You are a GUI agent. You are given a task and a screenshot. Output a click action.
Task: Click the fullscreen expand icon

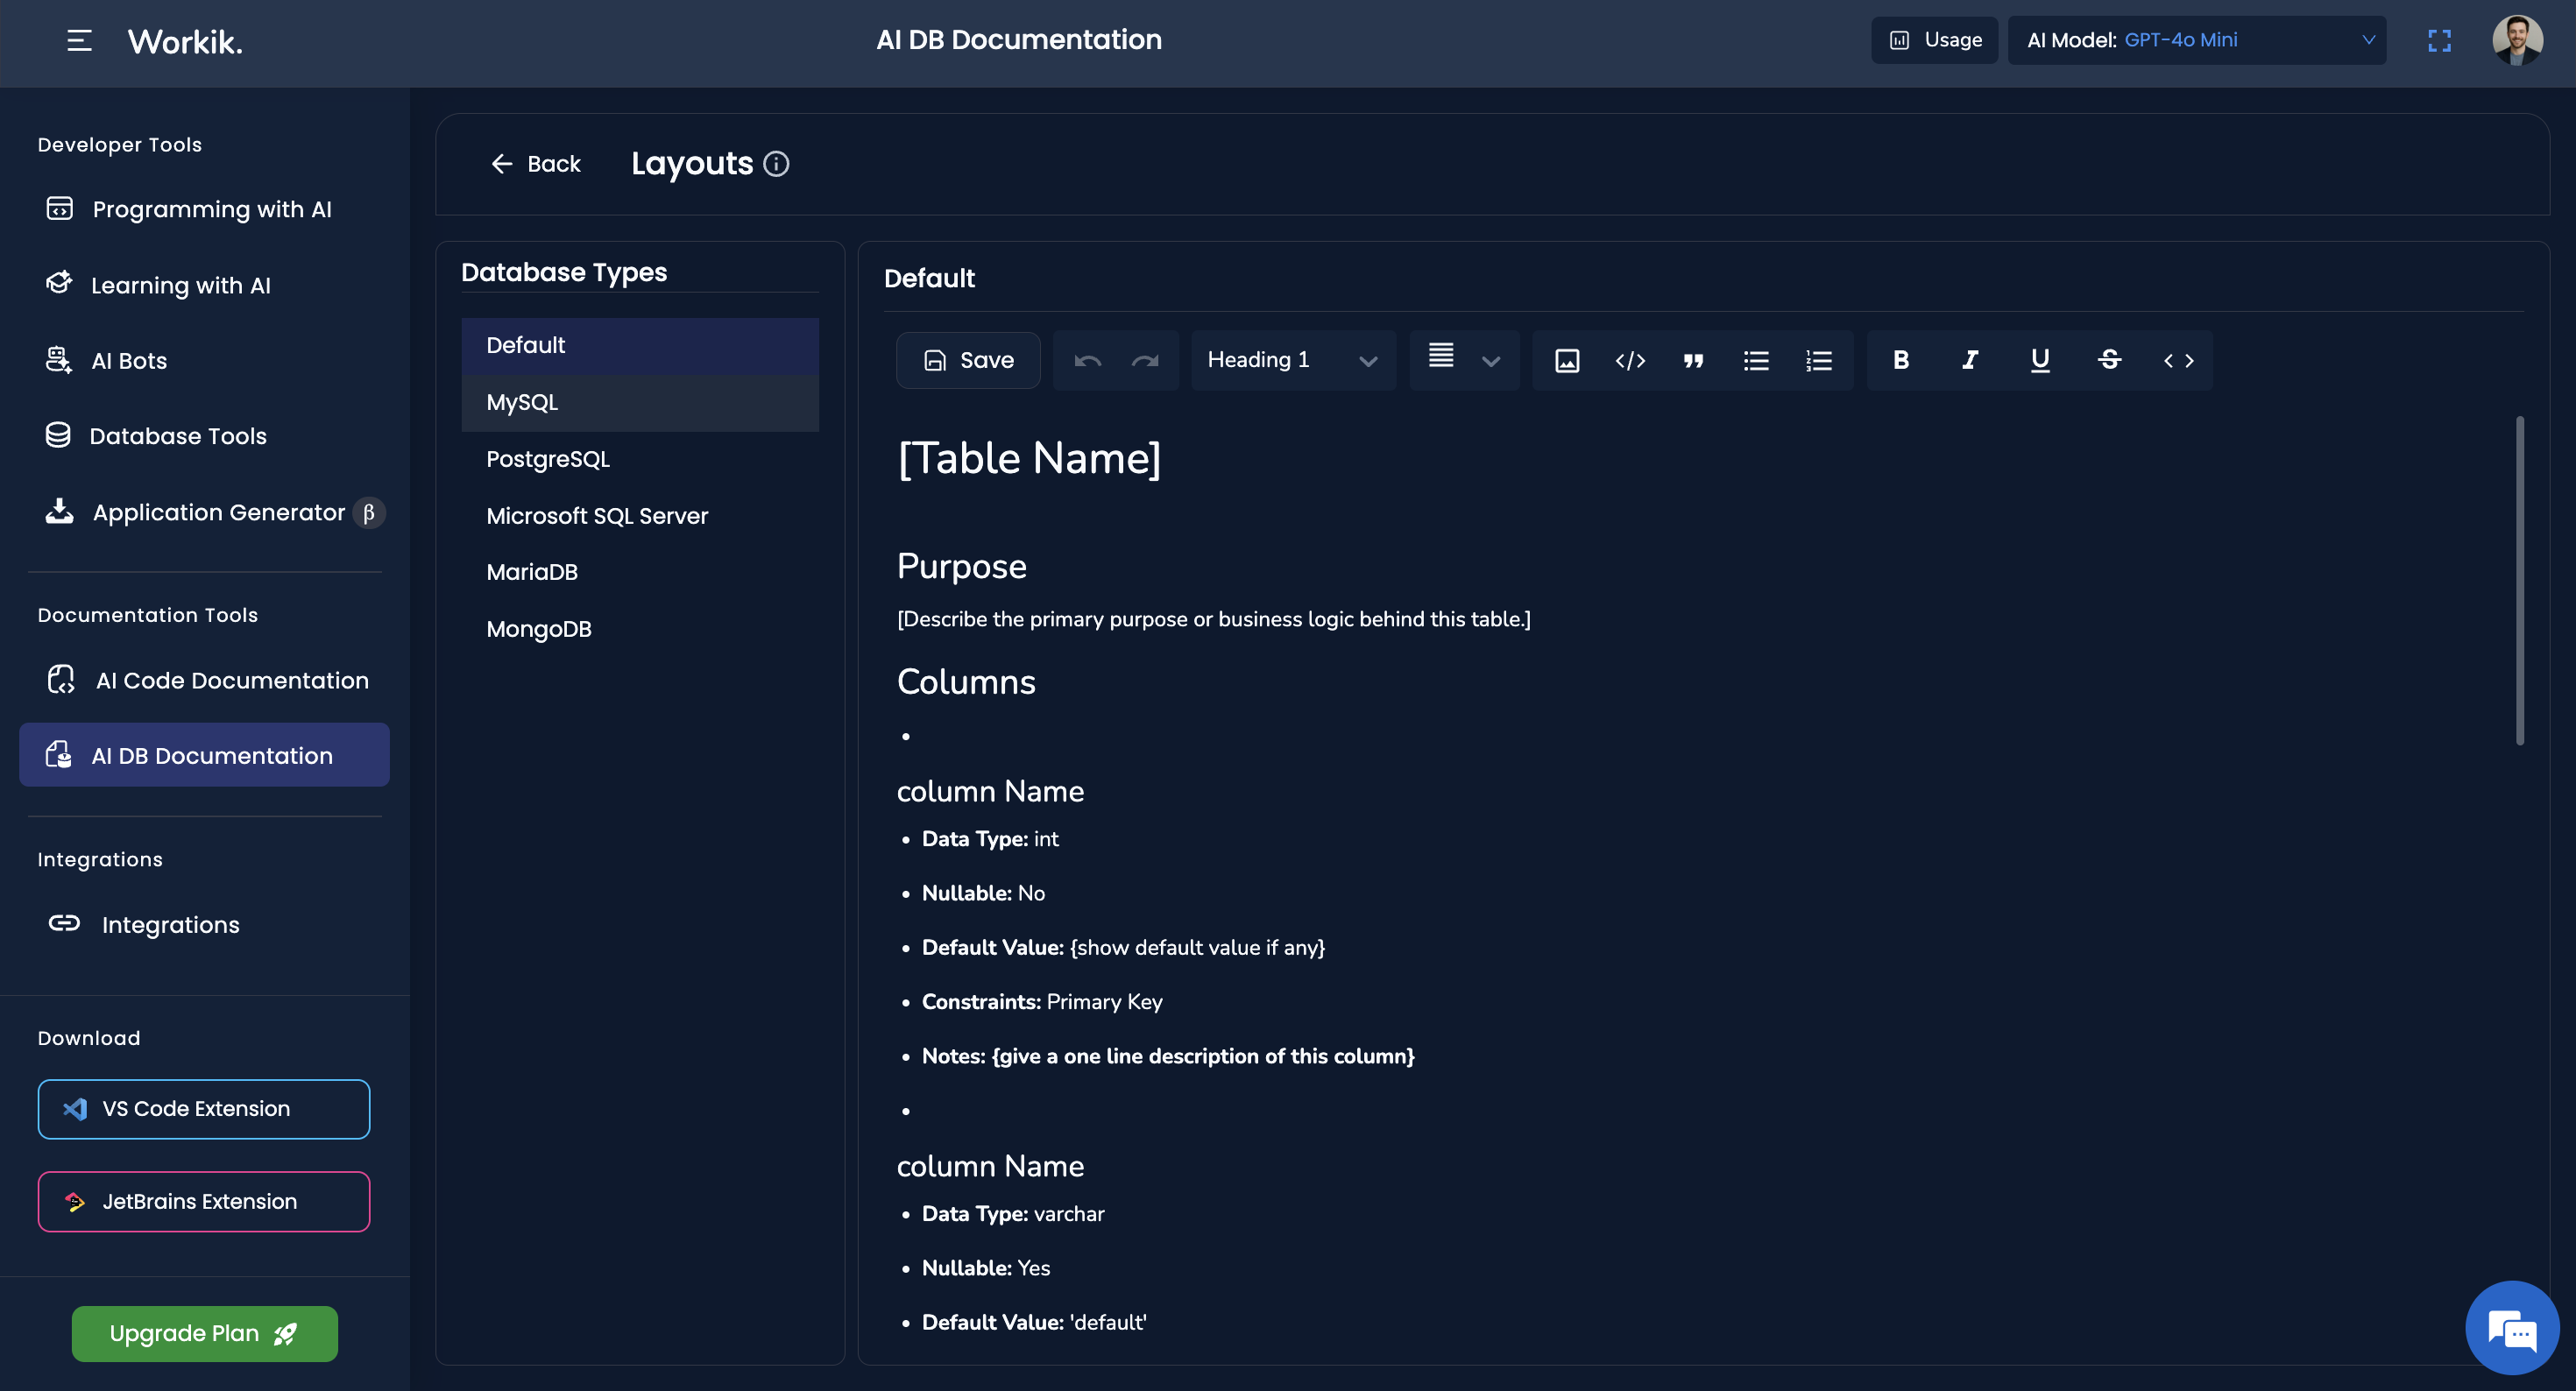pyautogui.click(x=2439, y=40)
